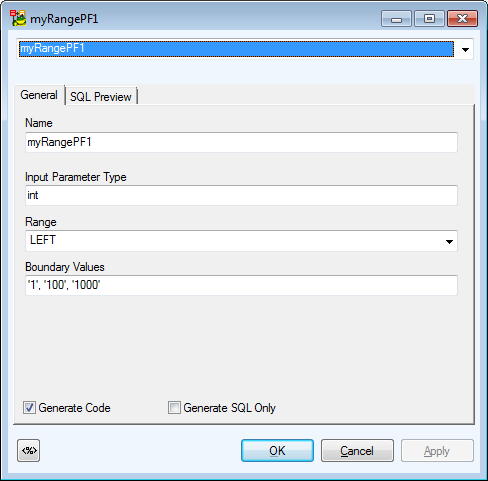488x481 pixels.
Task: Enable the Generate SQL Only checkbox
Action: tap(174, 408)
